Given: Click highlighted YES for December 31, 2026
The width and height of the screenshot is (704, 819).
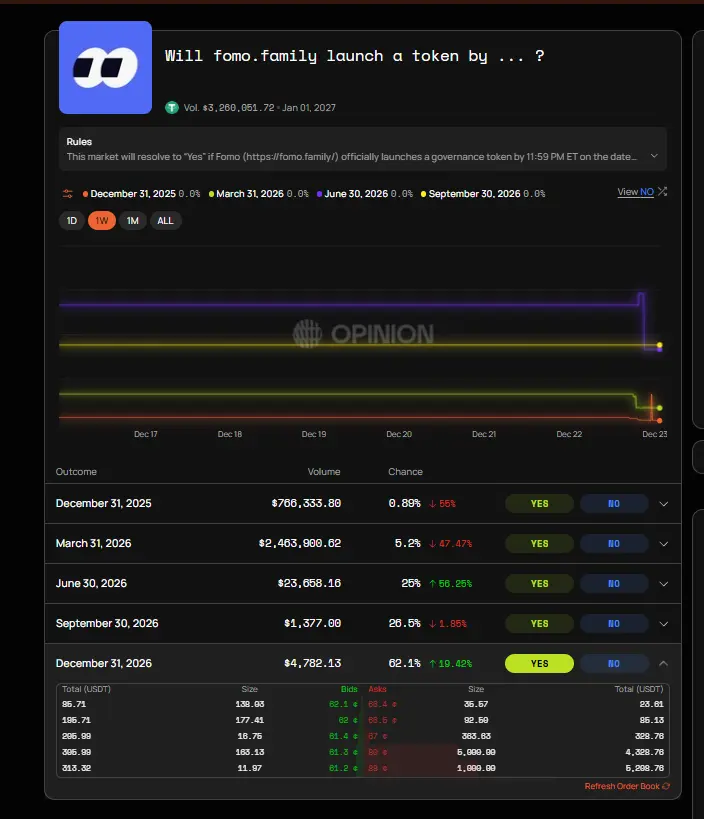Looking at the screenshot, I should click(x=539, y=663).
